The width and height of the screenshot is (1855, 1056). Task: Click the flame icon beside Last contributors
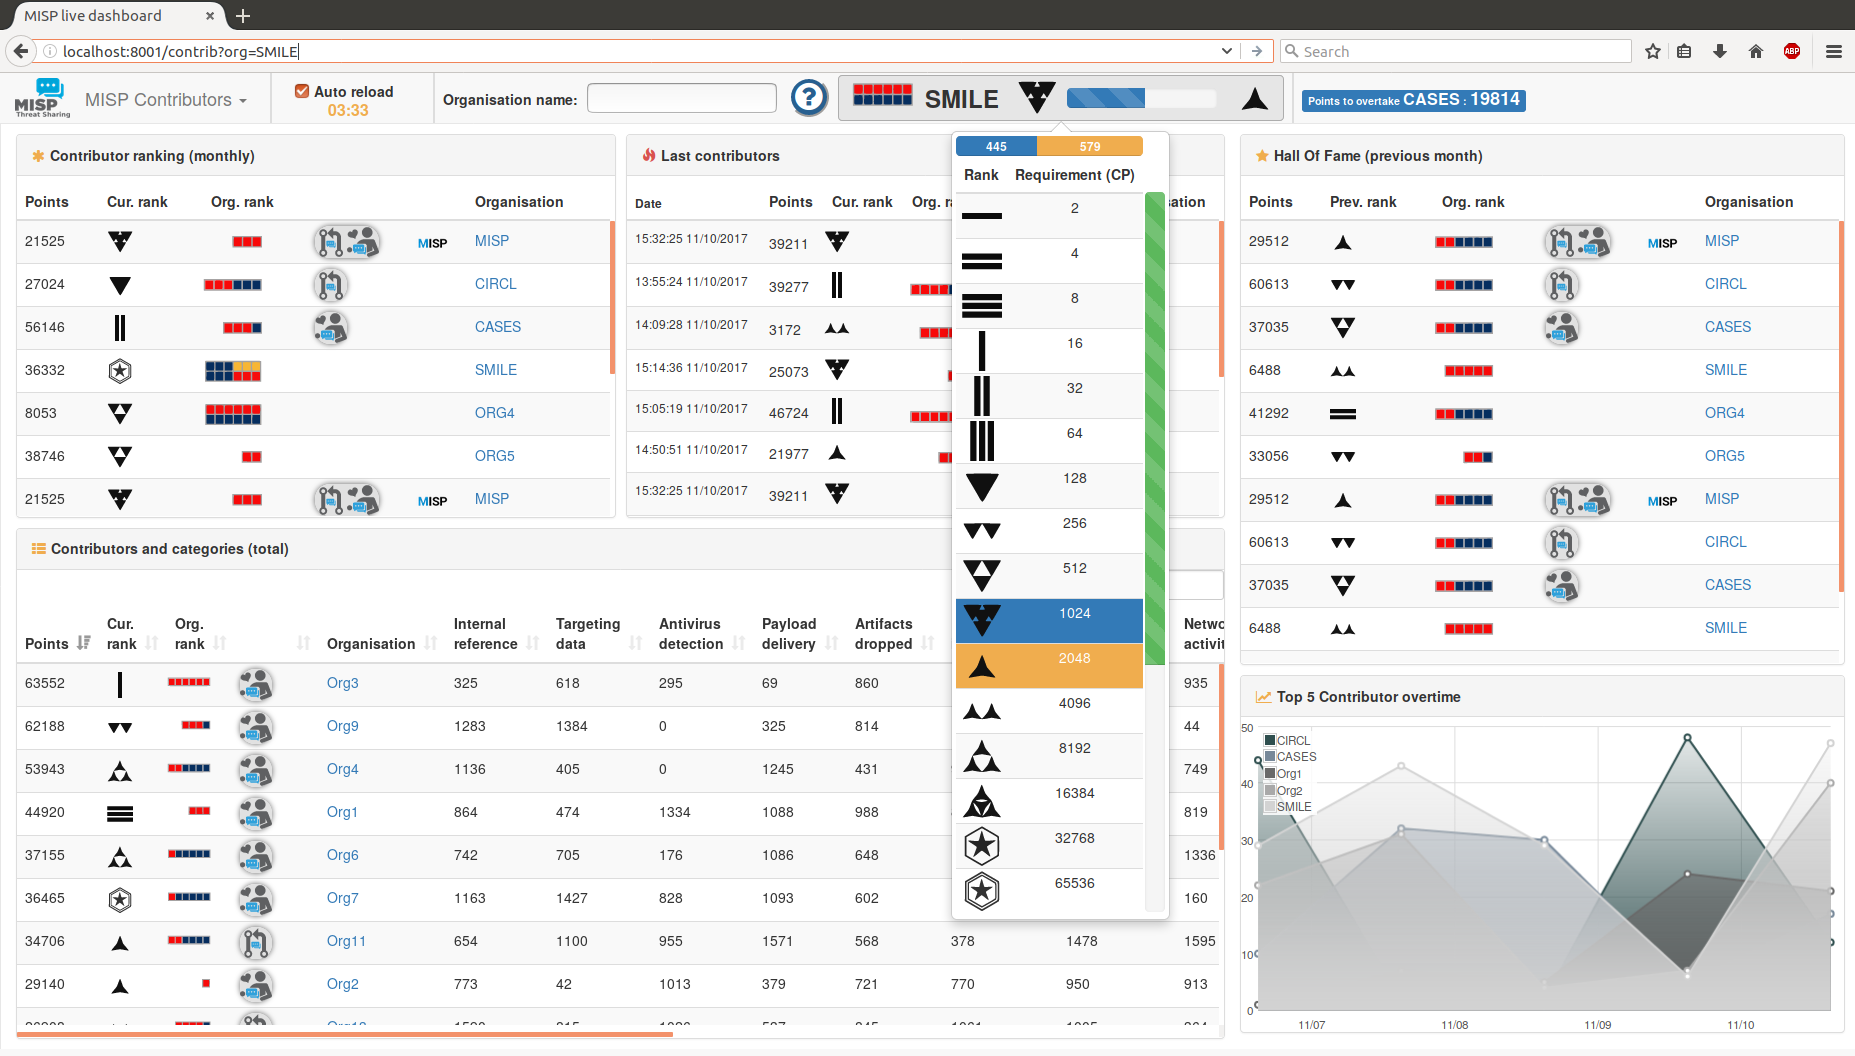click(x=650, y=155)
